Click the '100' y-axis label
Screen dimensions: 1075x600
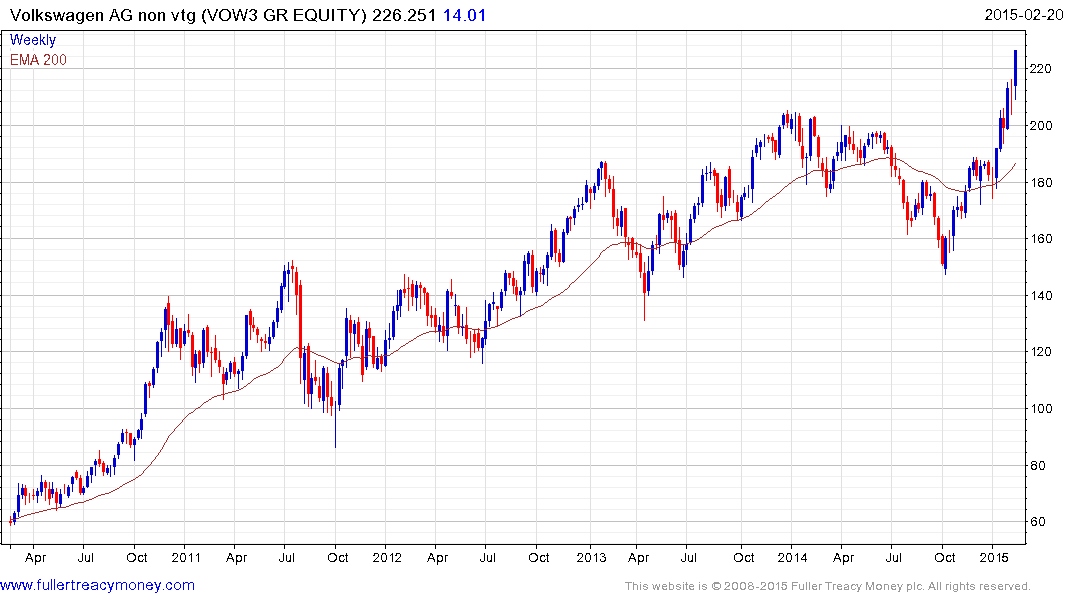[x=1041, y=409]
